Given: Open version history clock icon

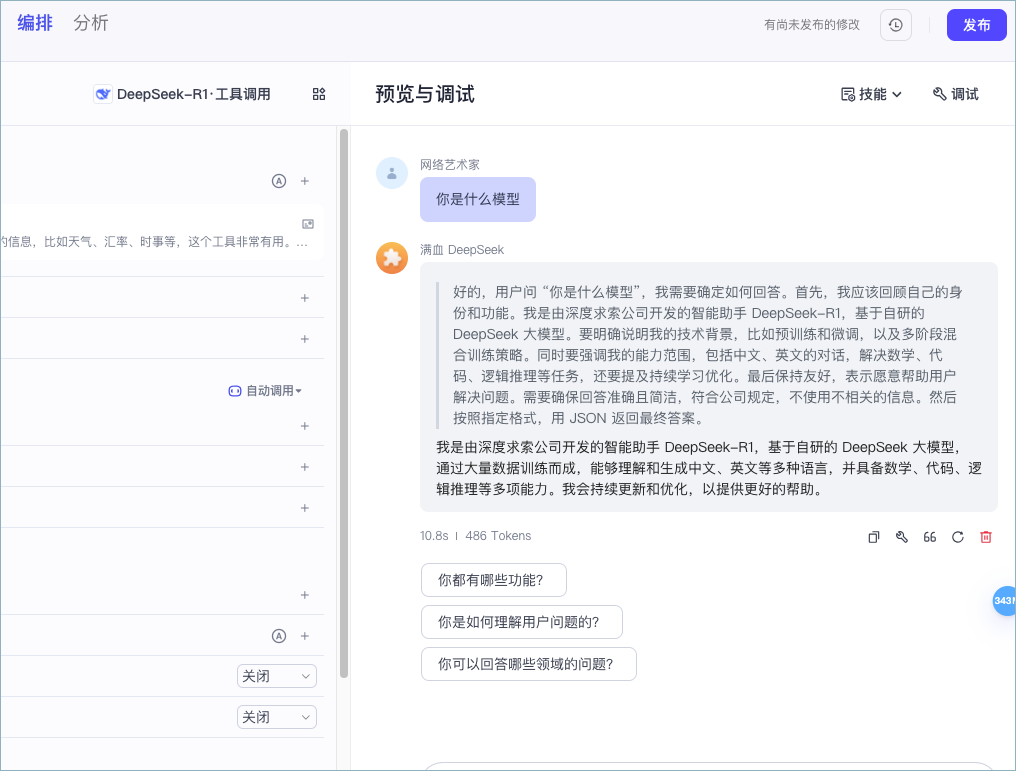Looking at the screenshot, I should (x=895, y=25).
